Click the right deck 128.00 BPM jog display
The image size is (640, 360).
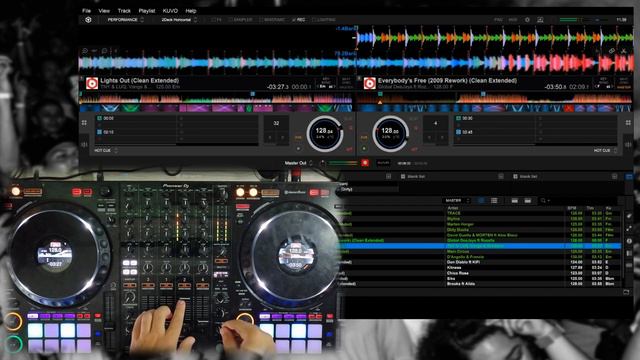coord(390,133)
